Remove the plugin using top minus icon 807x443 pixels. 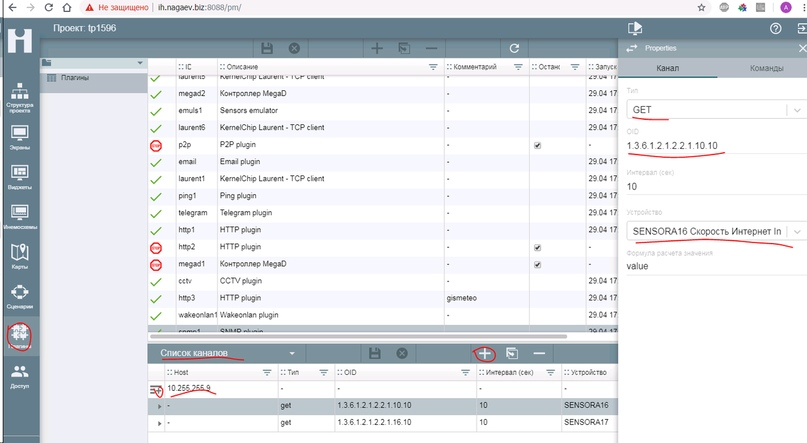click(x=431, y=48)
